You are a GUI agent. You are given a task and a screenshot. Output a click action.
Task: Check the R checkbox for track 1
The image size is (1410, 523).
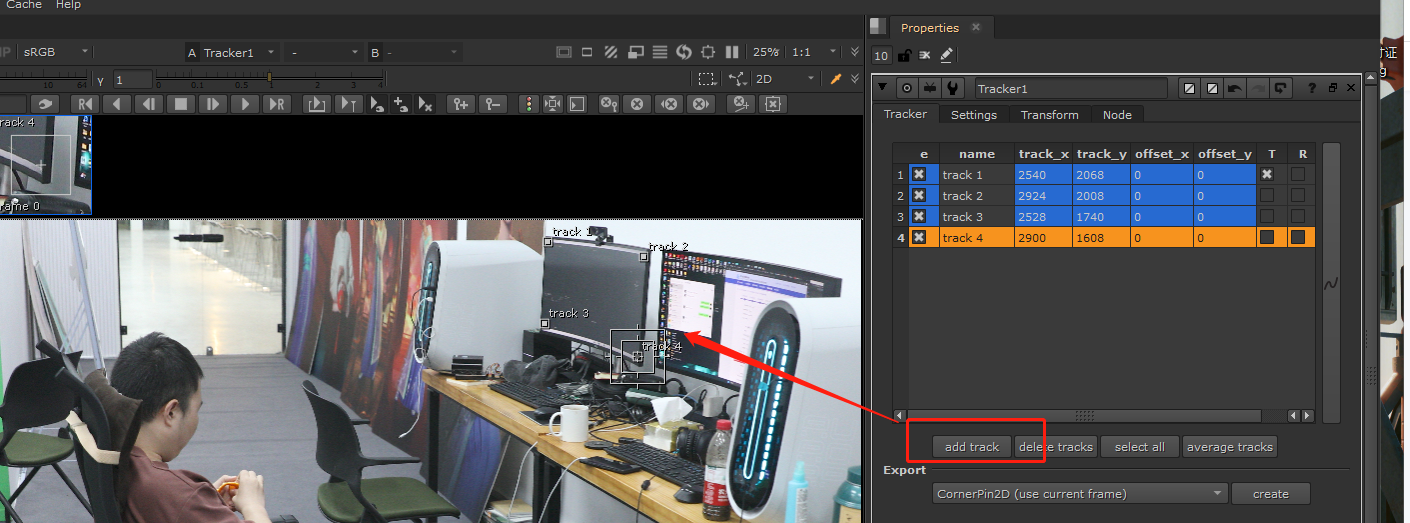(x=1298, y=175)
